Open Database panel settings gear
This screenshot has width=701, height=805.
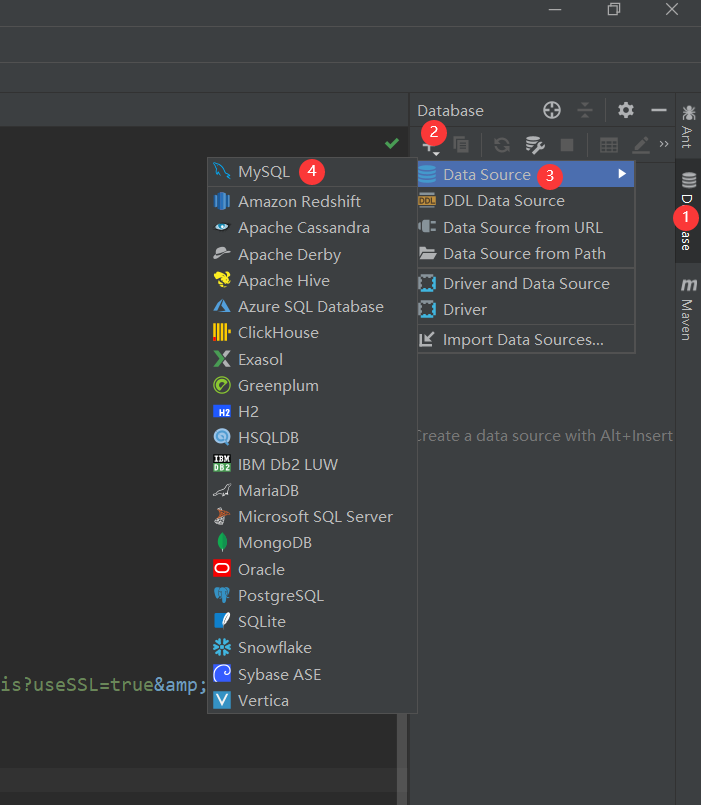pos(626,110)
